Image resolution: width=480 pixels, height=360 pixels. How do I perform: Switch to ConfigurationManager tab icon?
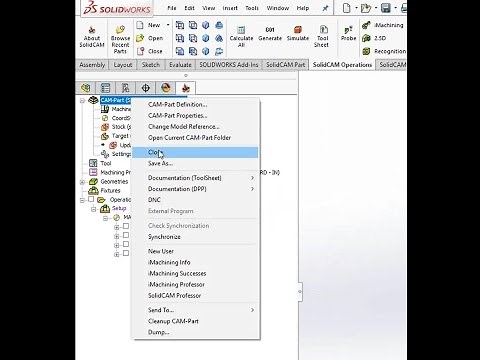(125, 88)
